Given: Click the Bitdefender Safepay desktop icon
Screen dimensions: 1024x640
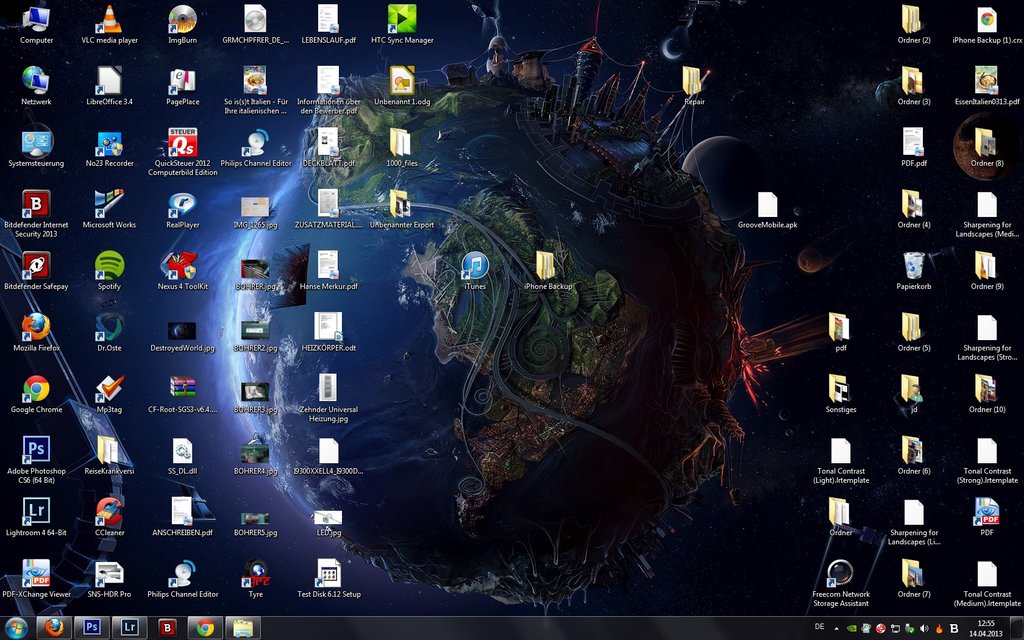Looking at the screenshot, I should (x=36, y=266).
